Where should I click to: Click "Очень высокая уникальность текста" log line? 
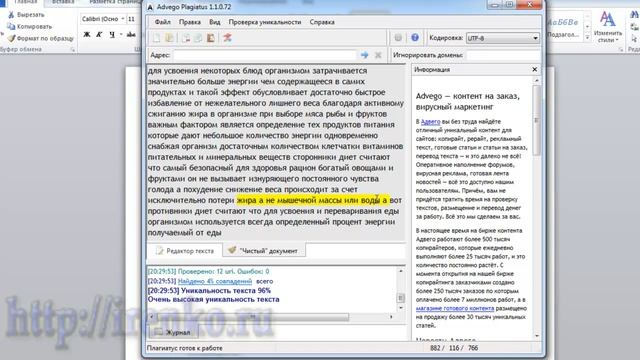pos(213,299)
